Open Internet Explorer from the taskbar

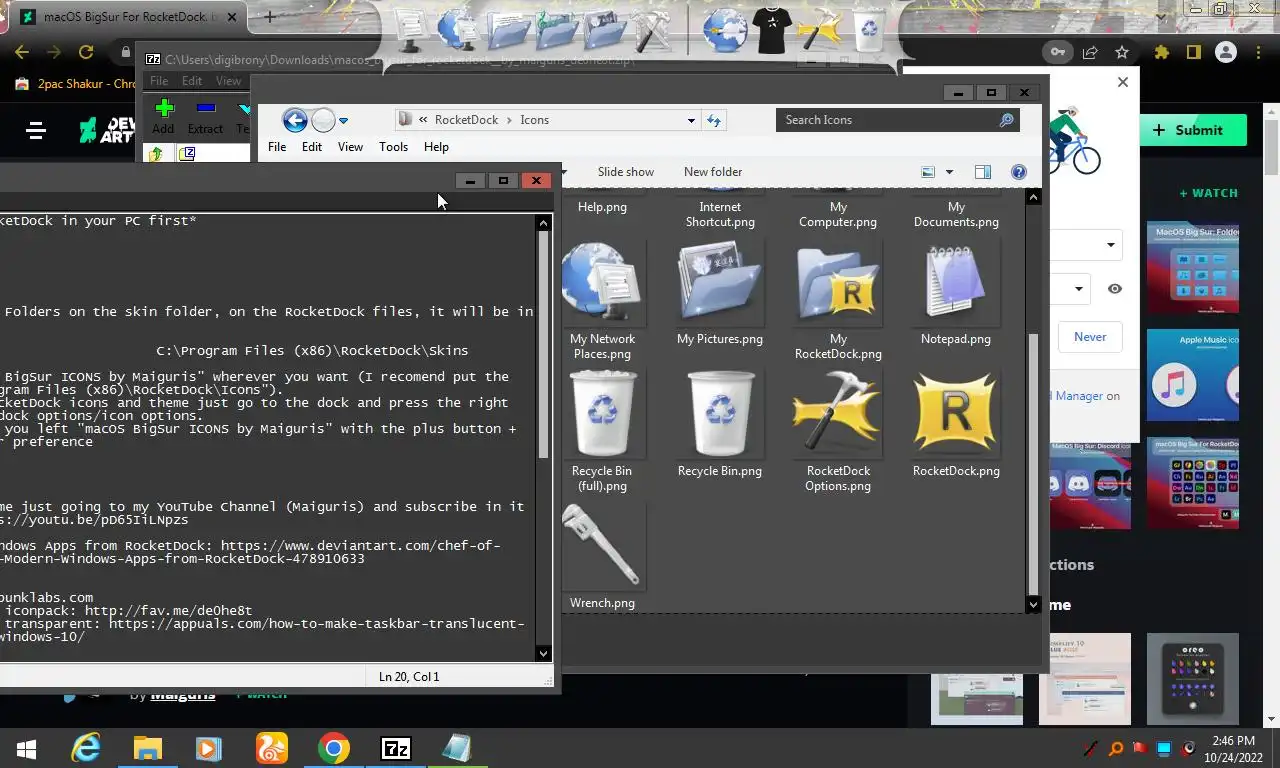tap(86, 748)
